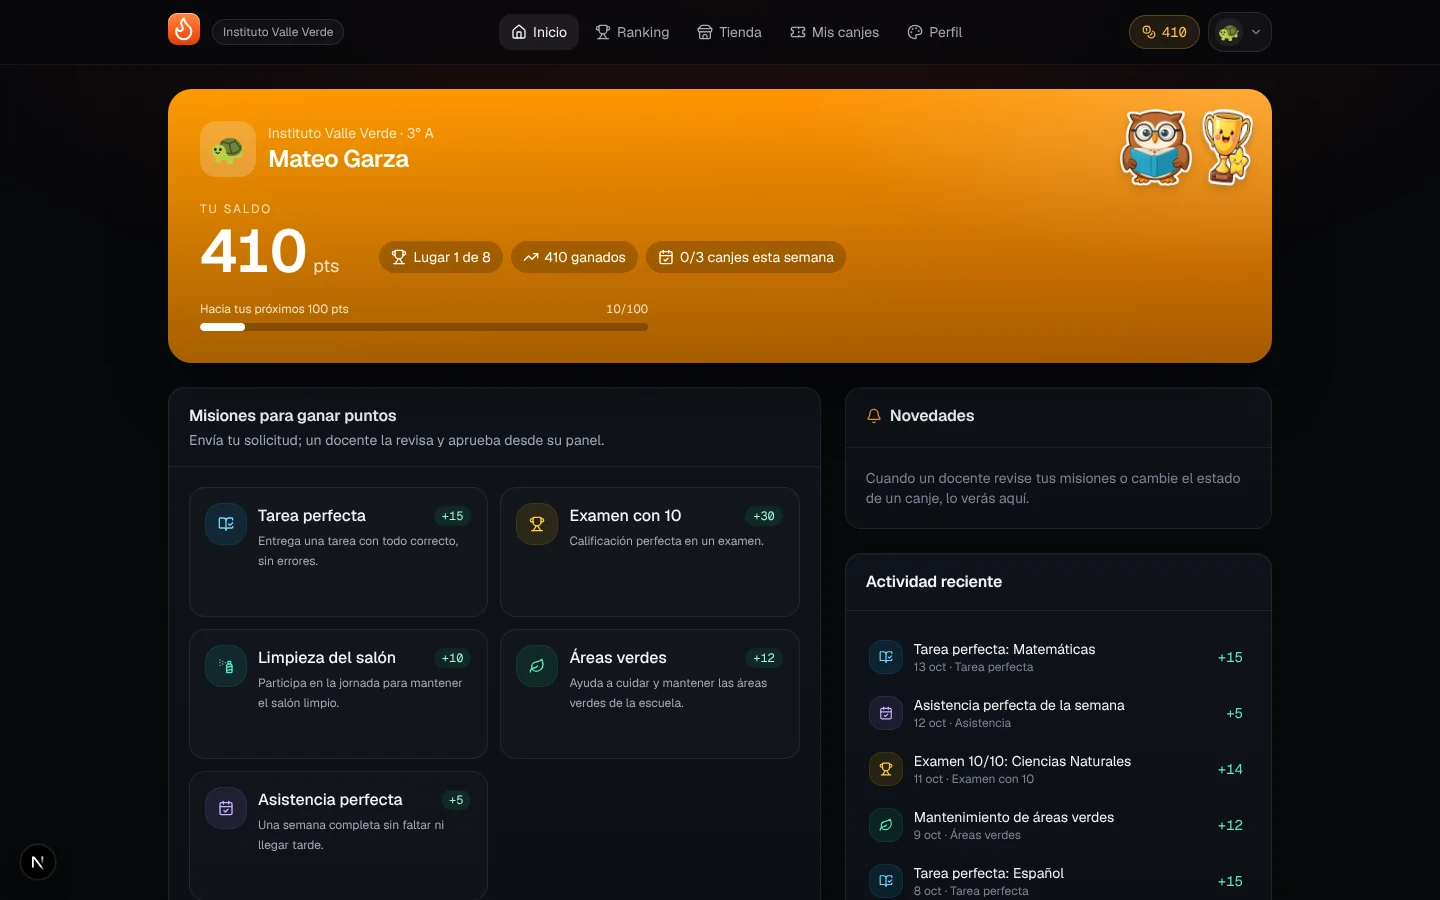Click the Asistencia perfecta de la semana row
Viewport: 1440px width, 900px height.
[x=1058, y=713]
